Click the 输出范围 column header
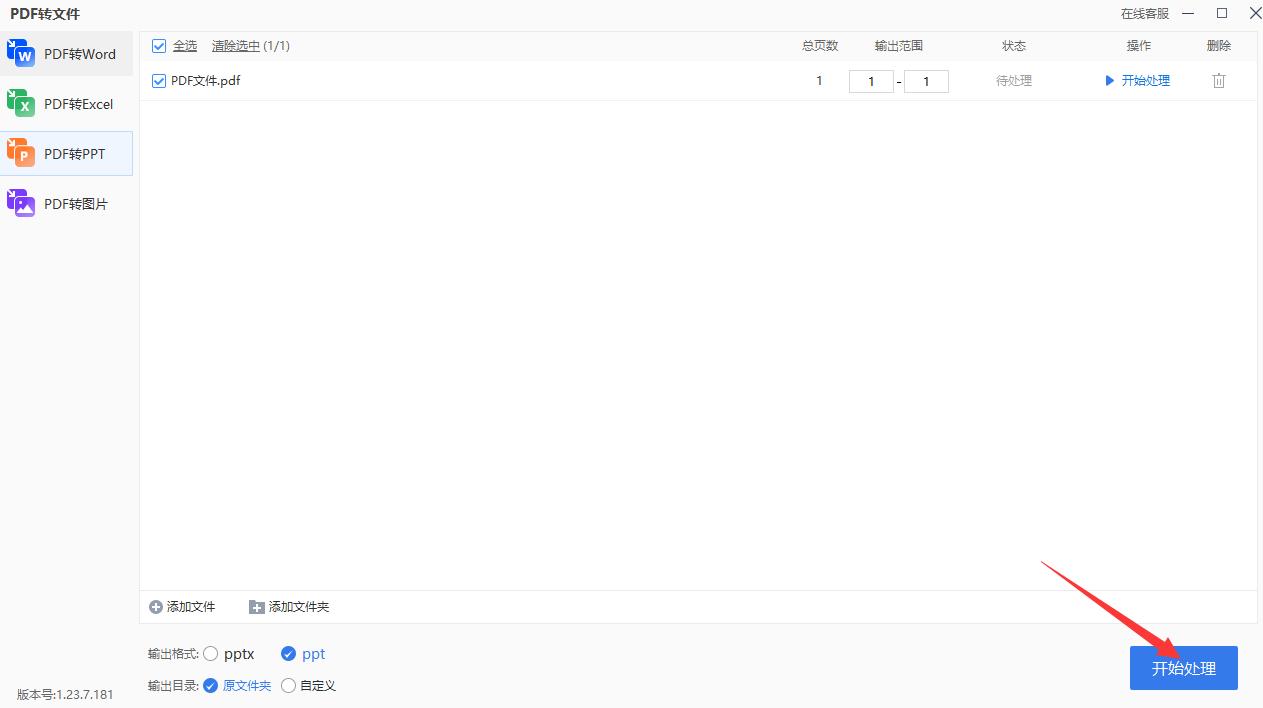 [x=899, y=46]
